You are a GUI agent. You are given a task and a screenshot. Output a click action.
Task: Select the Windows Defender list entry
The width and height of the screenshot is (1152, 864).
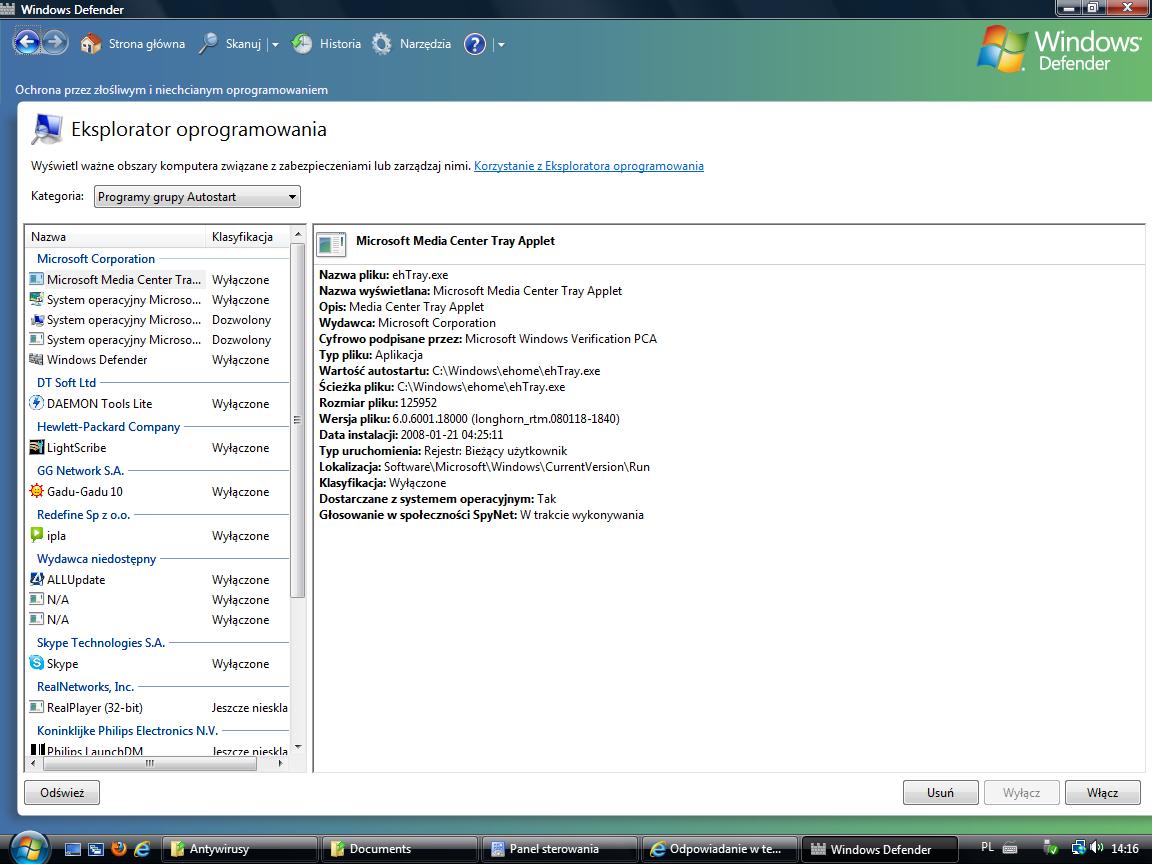pos(158,360)
